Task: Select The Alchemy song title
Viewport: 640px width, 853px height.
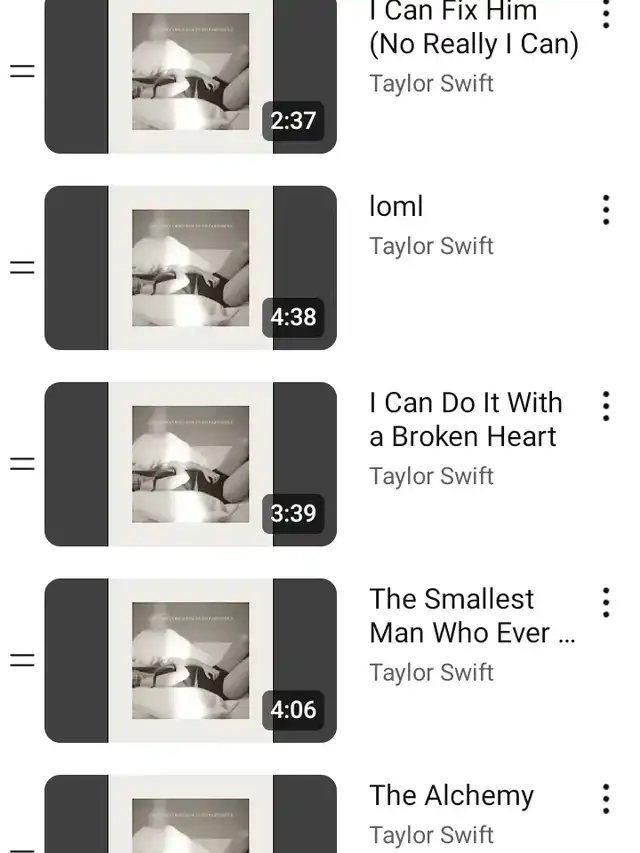Action: pos(452,796)
